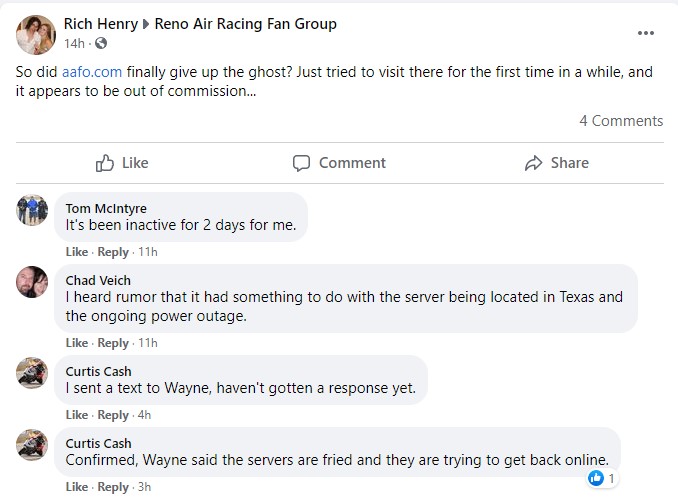Reply to Chad Veich's comment
678x497 pixels.
click(x=113, y=343)
